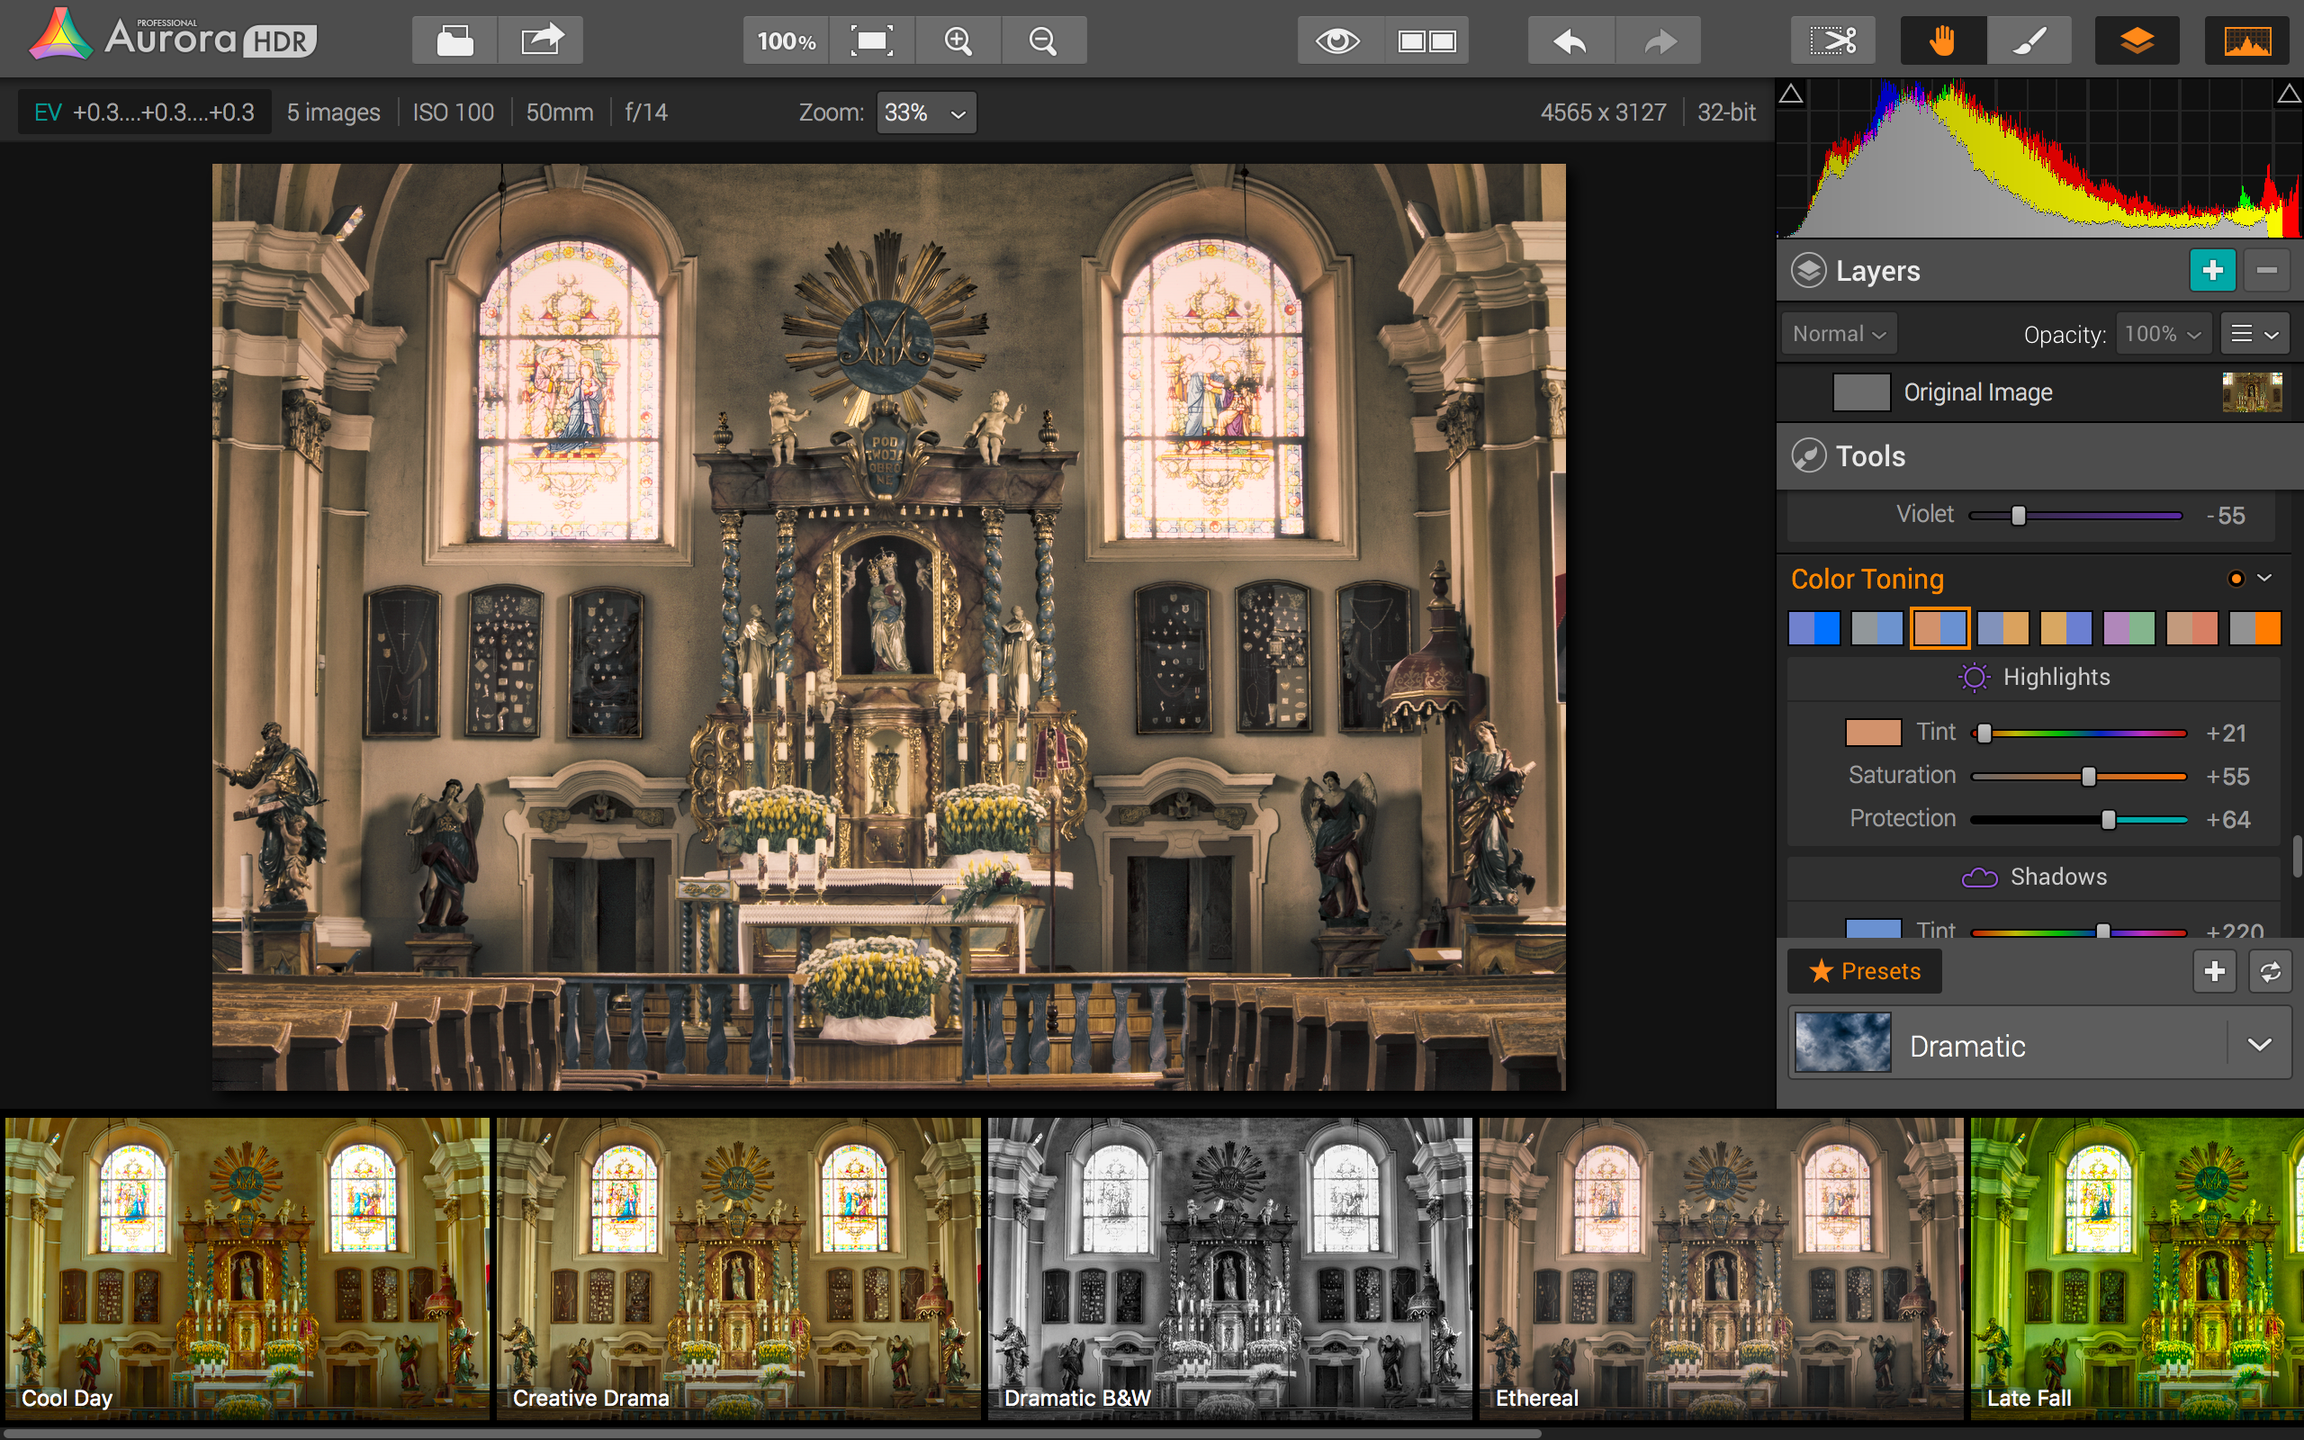The height and width of the screenshot is (1440, 2304).
Task: Select the brush masking tool
Action: coord(2028,41)
